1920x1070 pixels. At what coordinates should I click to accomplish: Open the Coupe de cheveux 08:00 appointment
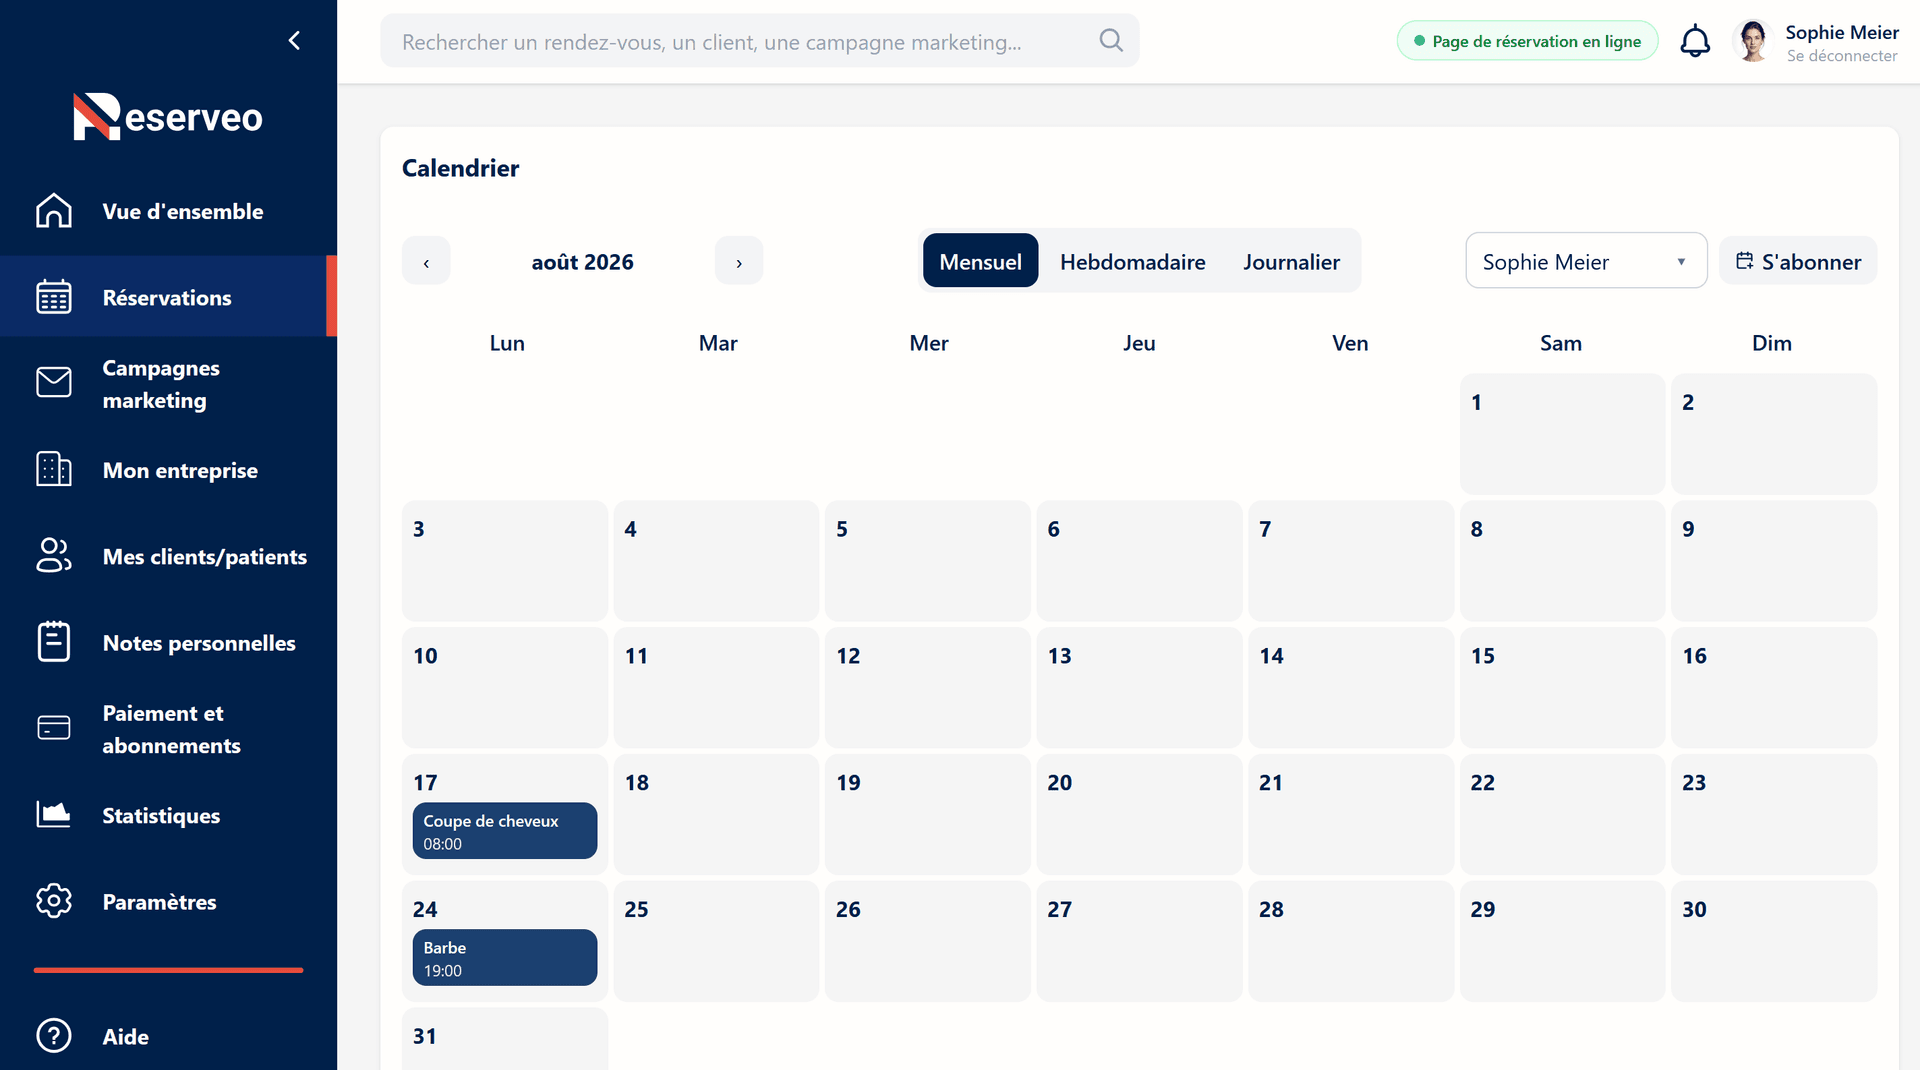pyautogui.click(x=505, y=831)
